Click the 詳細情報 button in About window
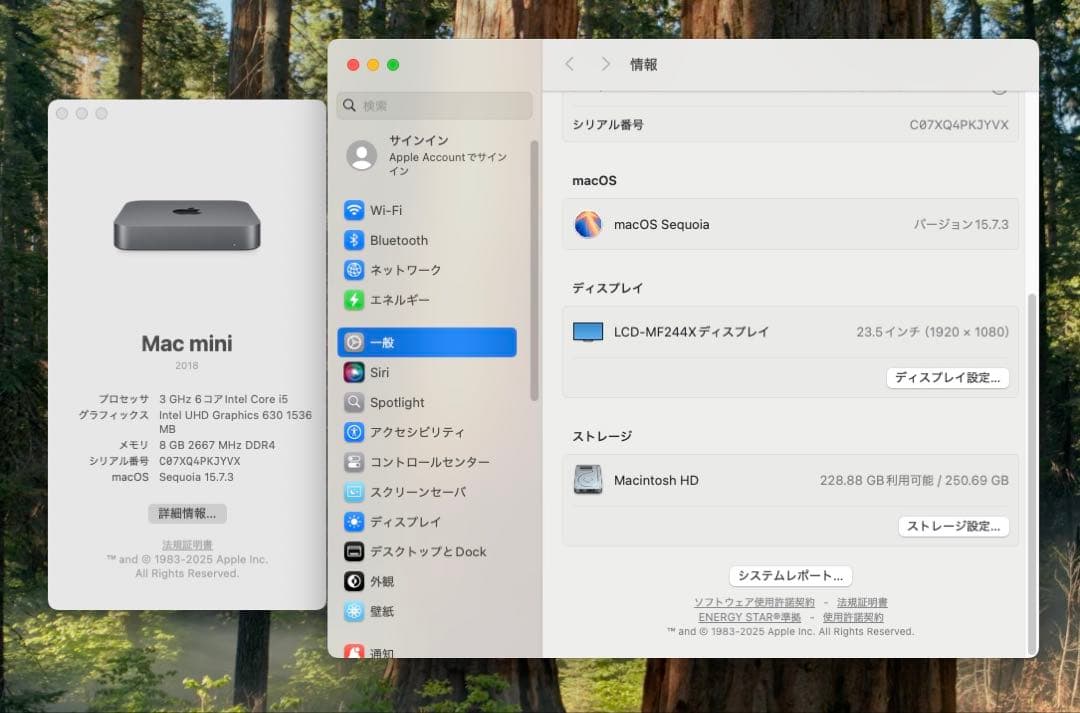The height and width of the screenshot is (713, 1080). coord(186,513)
